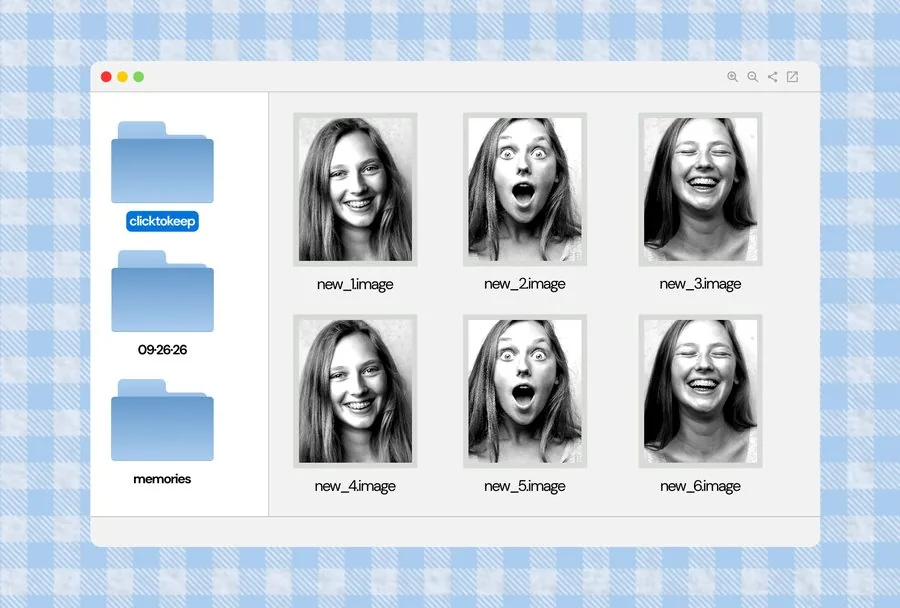Click the new_2.image file name
This screenshot has height=608, width=900.
pyautogui.click(x=525, y=284)
